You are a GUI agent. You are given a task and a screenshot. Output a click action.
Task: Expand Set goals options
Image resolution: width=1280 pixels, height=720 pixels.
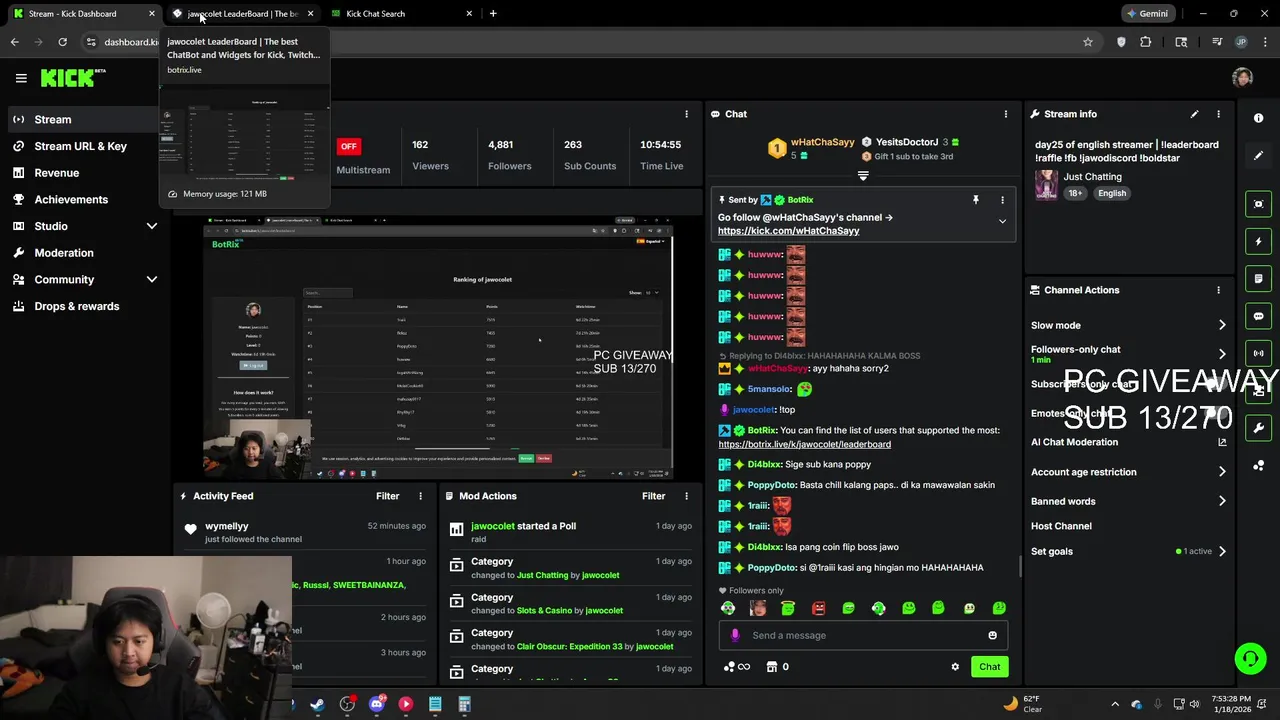click(1222, 551)
